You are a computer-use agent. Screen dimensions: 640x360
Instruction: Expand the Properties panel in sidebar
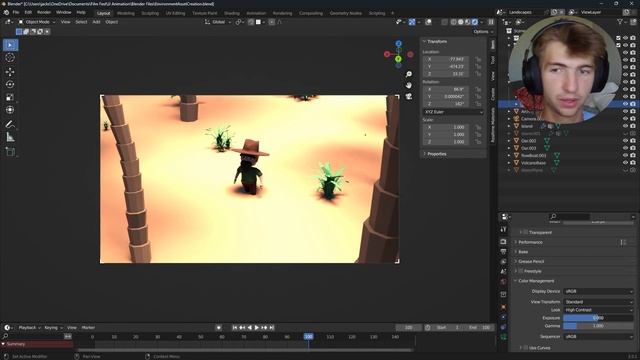click(x=436, y=154)
